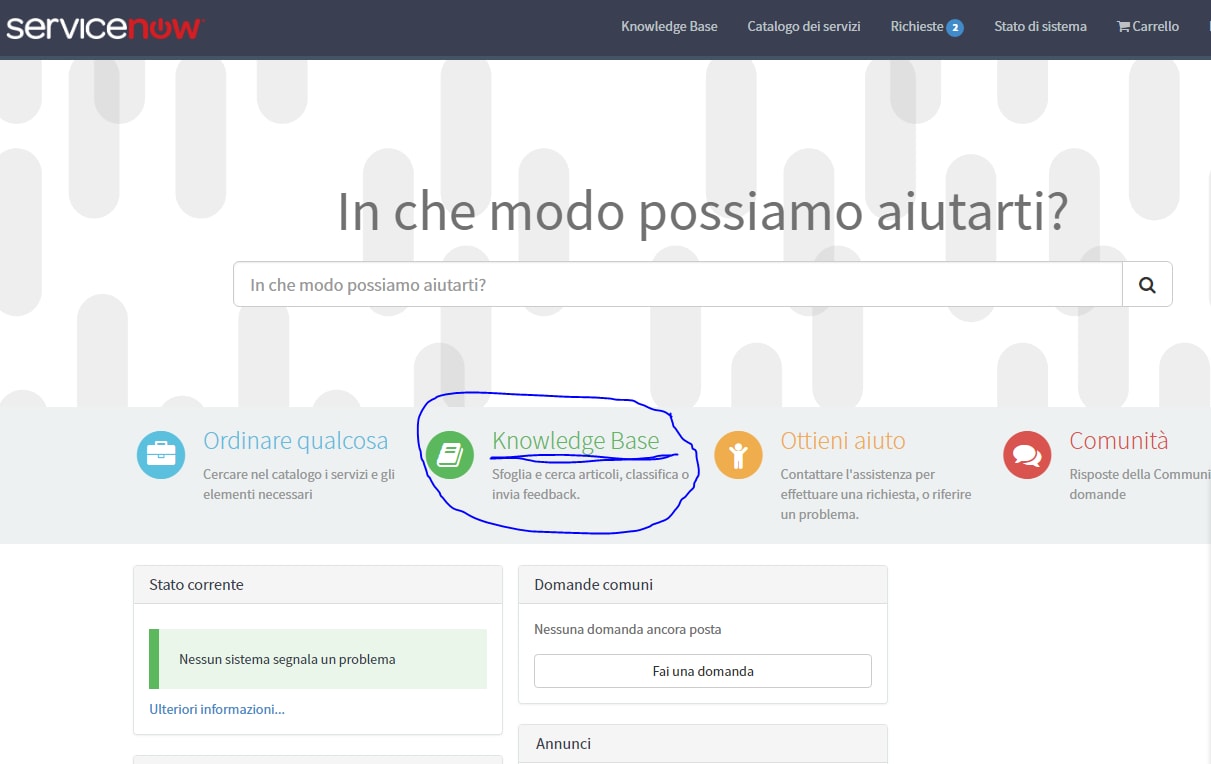1211x764 pixels.
Task: Open the Carrello cart menu item
Action: tap(1148, 26)
